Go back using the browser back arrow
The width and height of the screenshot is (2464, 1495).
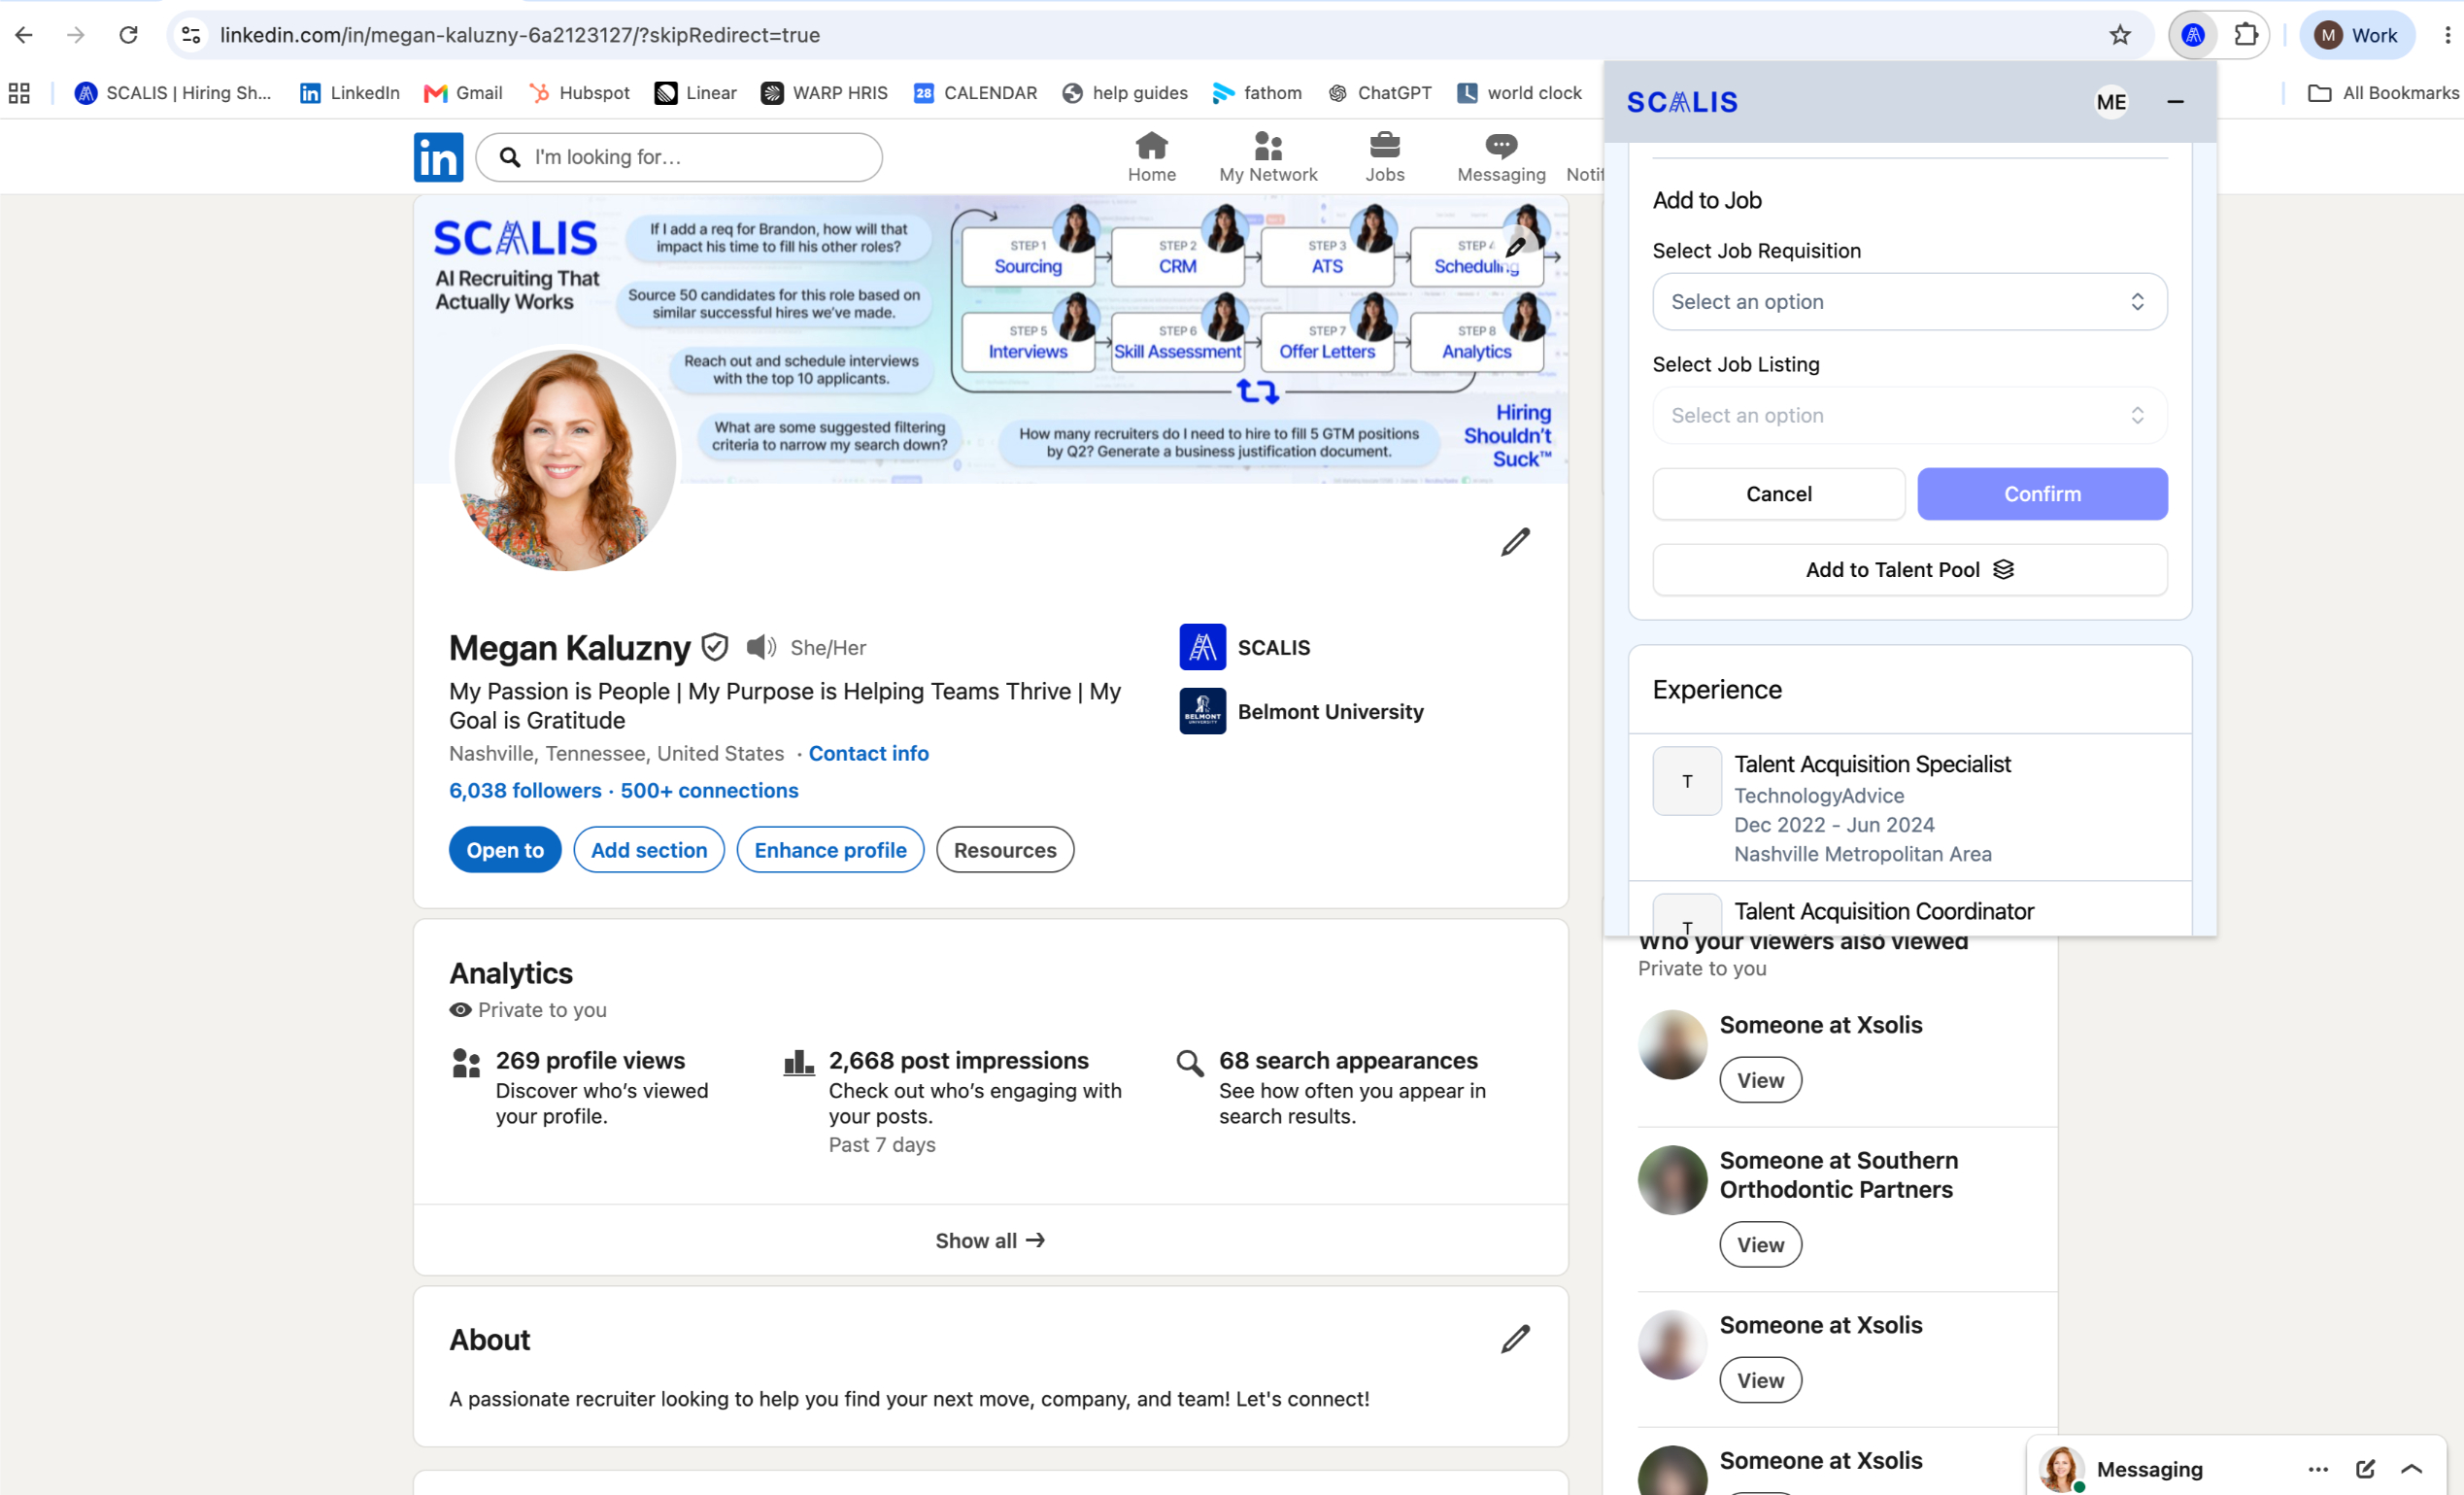[x=24, y=35]
